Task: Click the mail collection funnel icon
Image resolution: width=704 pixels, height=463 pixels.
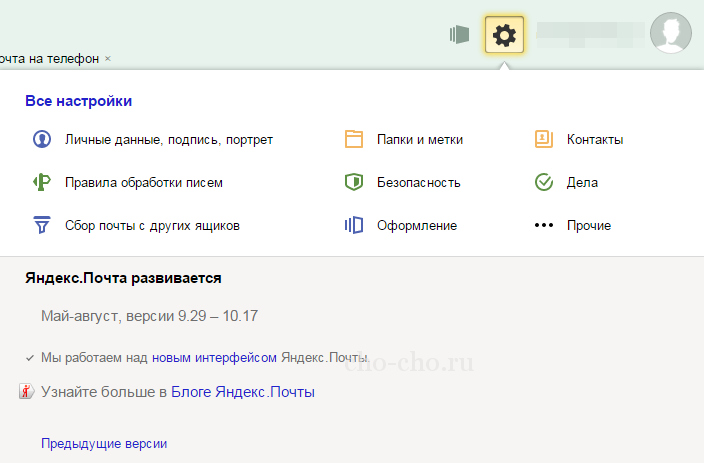Action: pyautogui.click(x=42, y=225)
